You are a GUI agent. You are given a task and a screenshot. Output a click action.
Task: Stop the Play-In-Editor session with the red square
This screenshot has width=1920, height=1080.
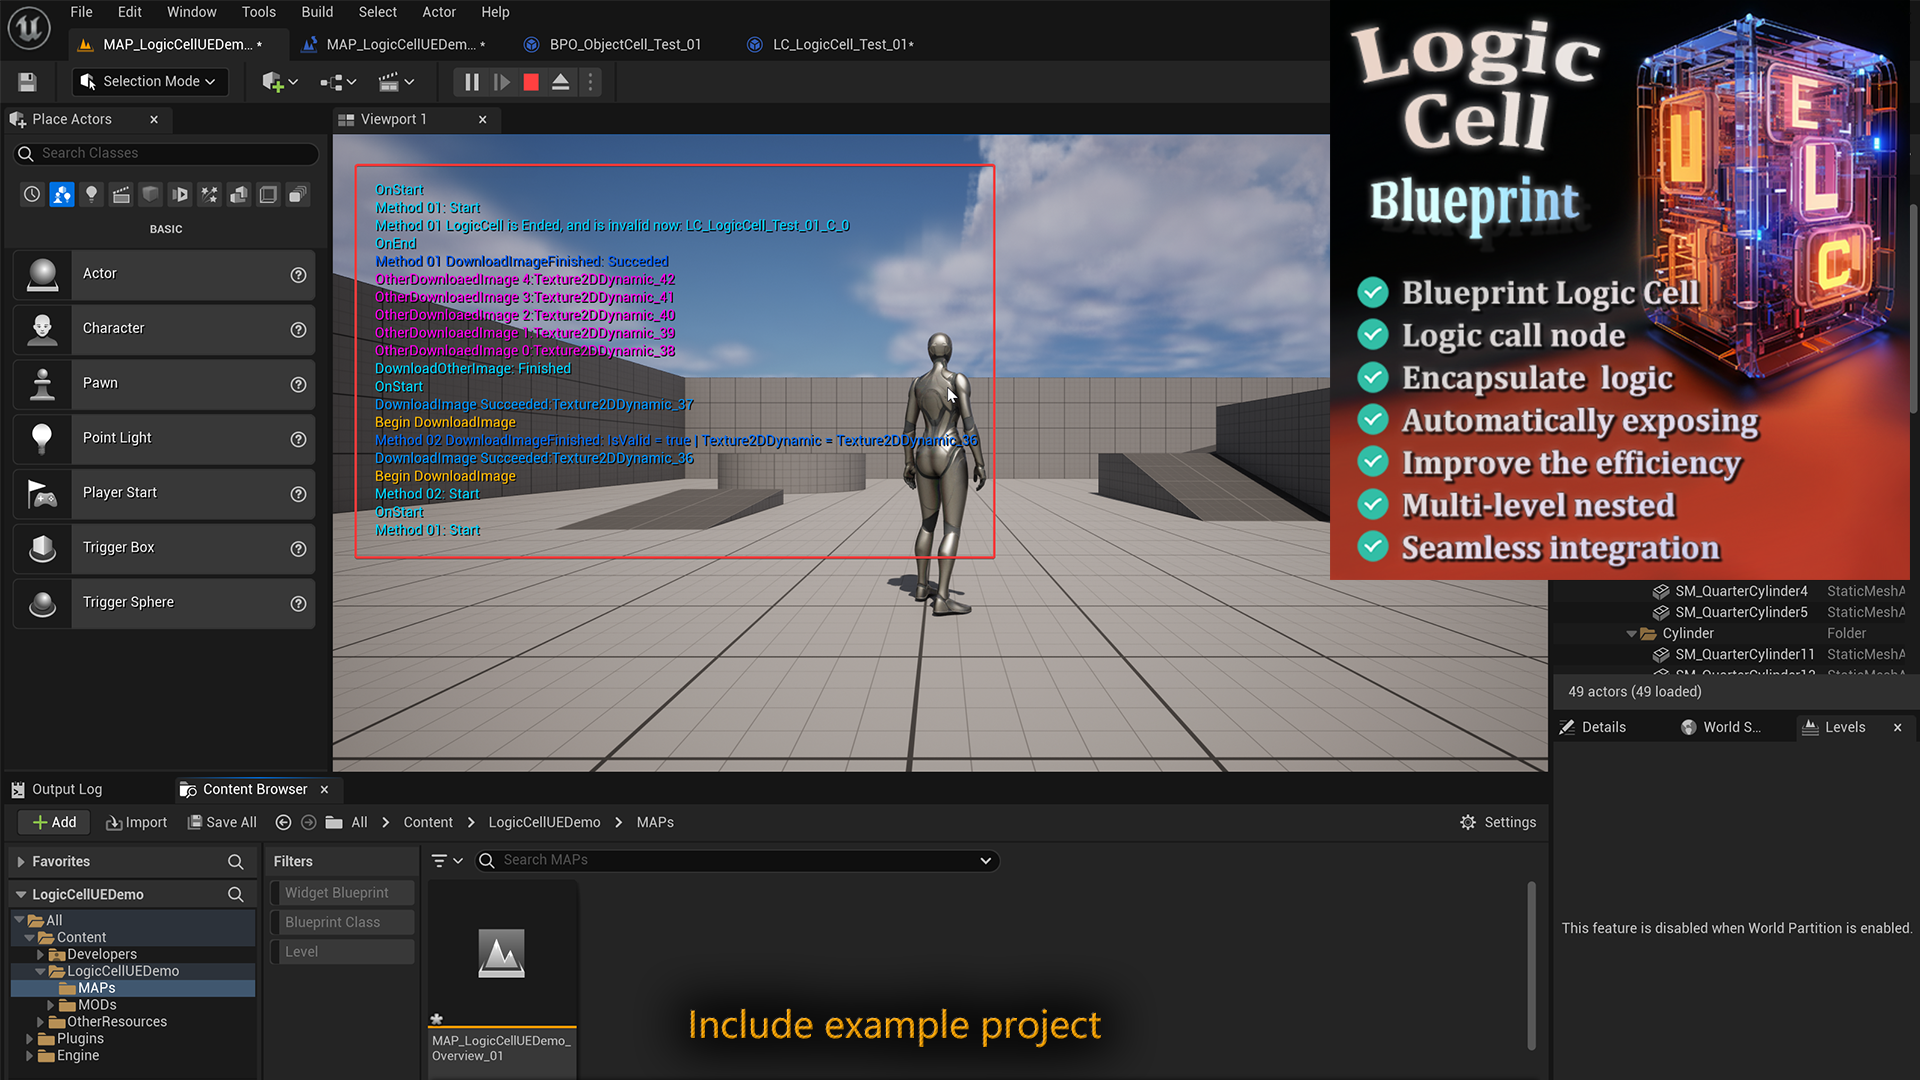coord(531,82)
